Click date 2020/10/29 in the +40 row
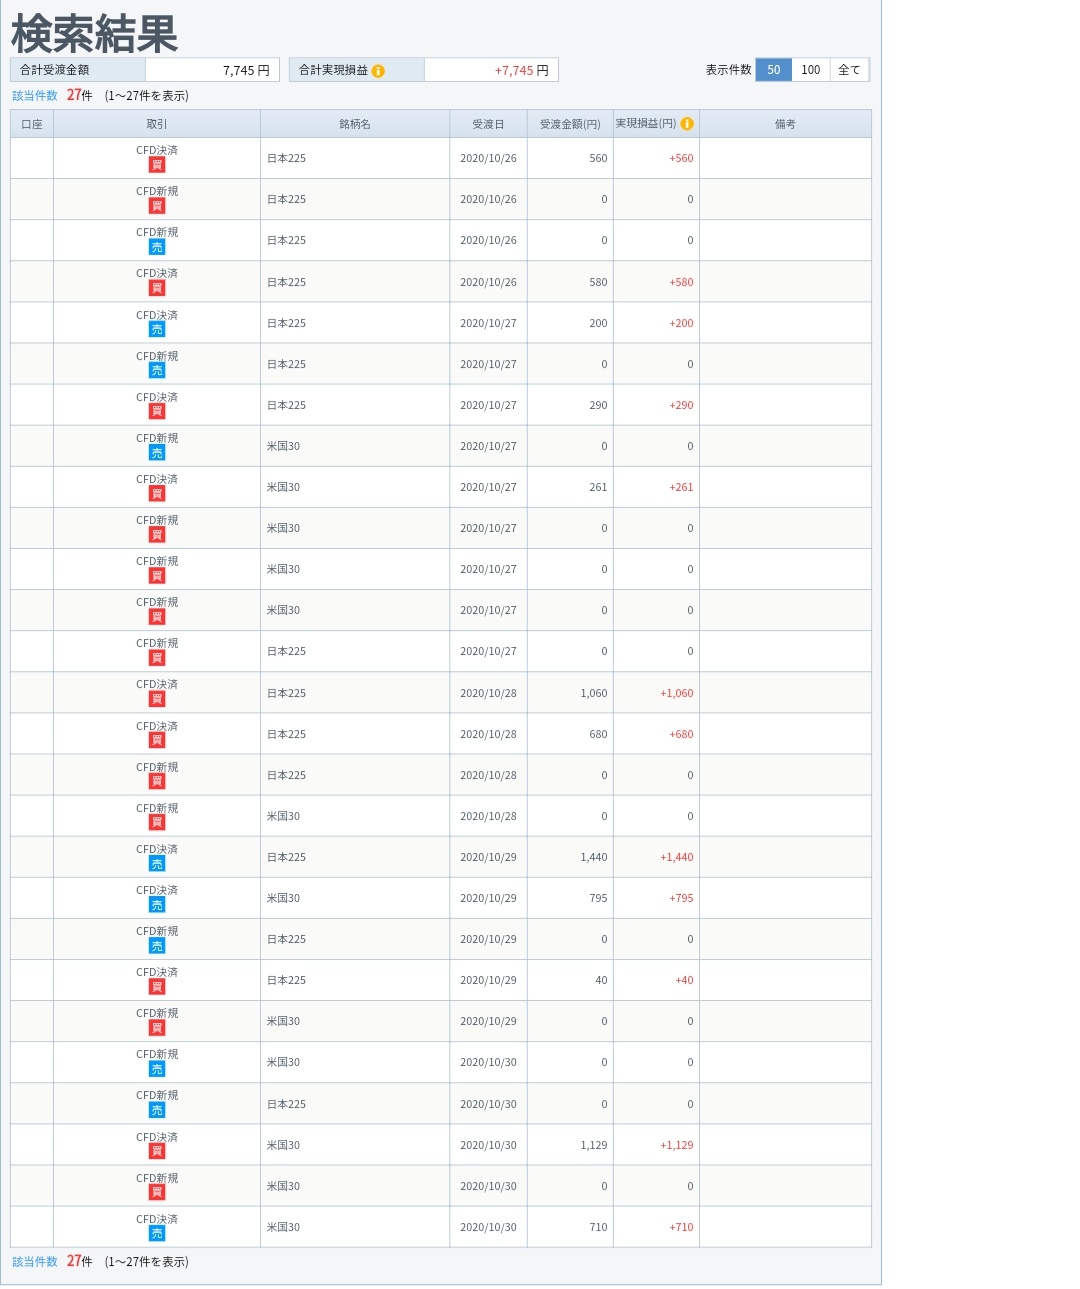Image resolution: width=1080 pixels, height=1289 pixels. point(489,980)
